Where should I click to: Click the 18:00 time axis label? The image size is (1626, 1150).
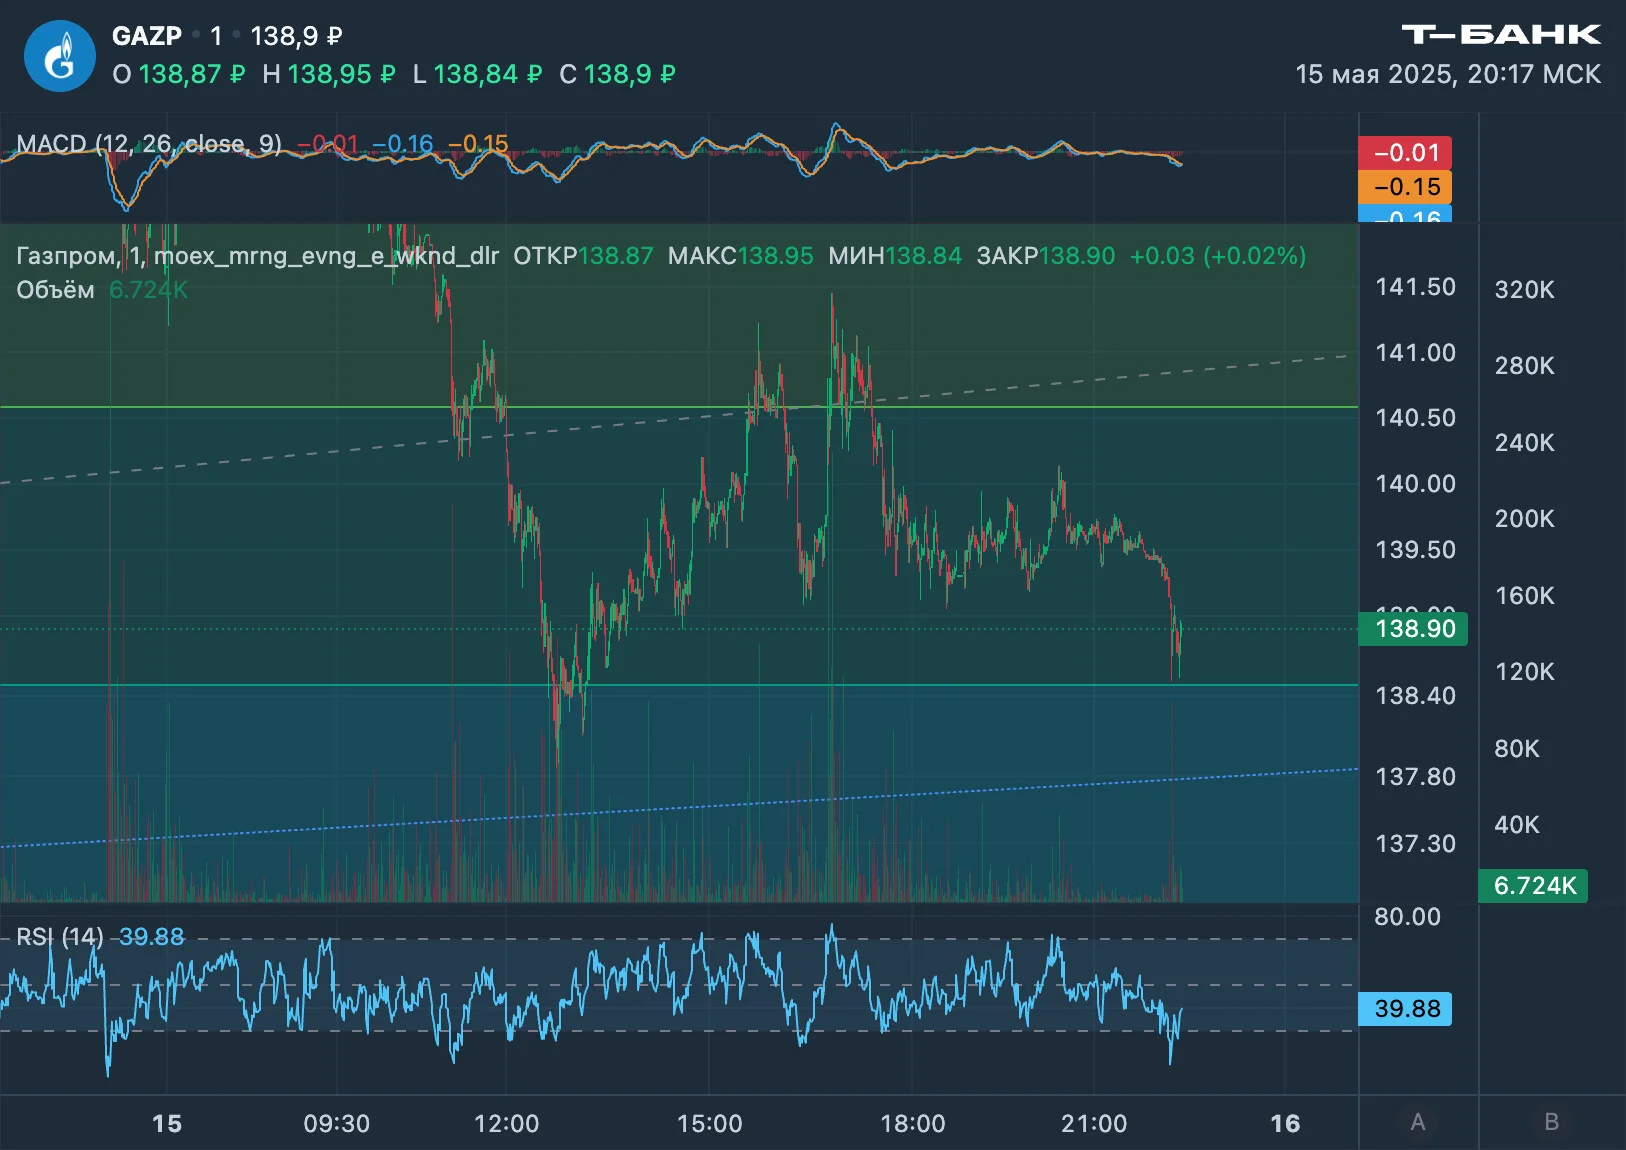click(912, 1124)
